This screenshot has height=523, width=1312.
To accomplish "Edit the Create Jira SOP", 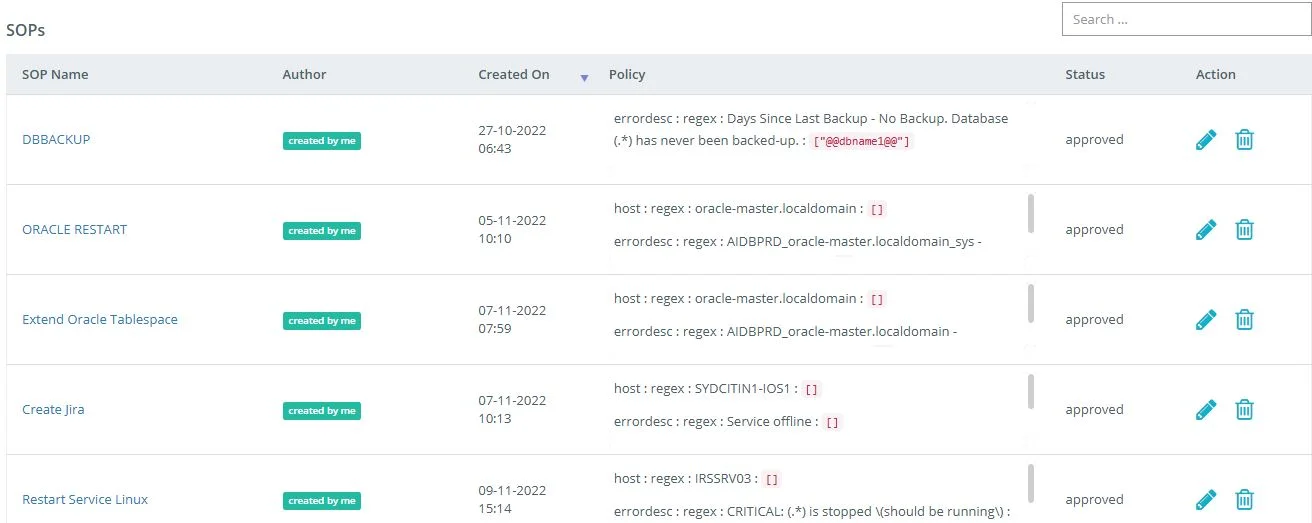I will 1206,410.
